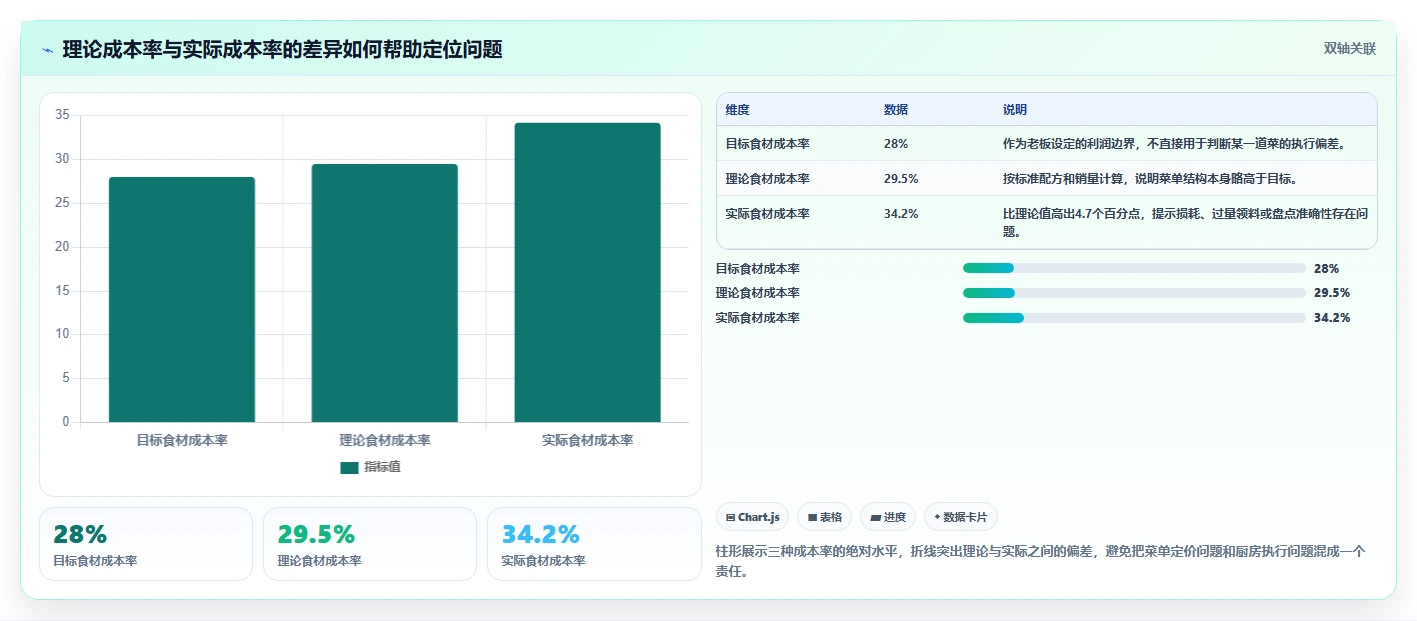Click the 目标食材成本率 x-axis label
1417x621 pixels.
point(182,440)
